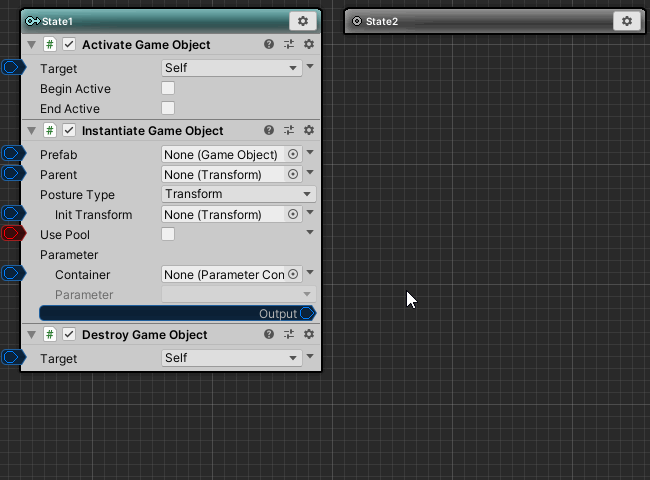The width and height of the screenshot is (650, 480).
Task: Open State2 settings gear button
Action: pos(626,21)
